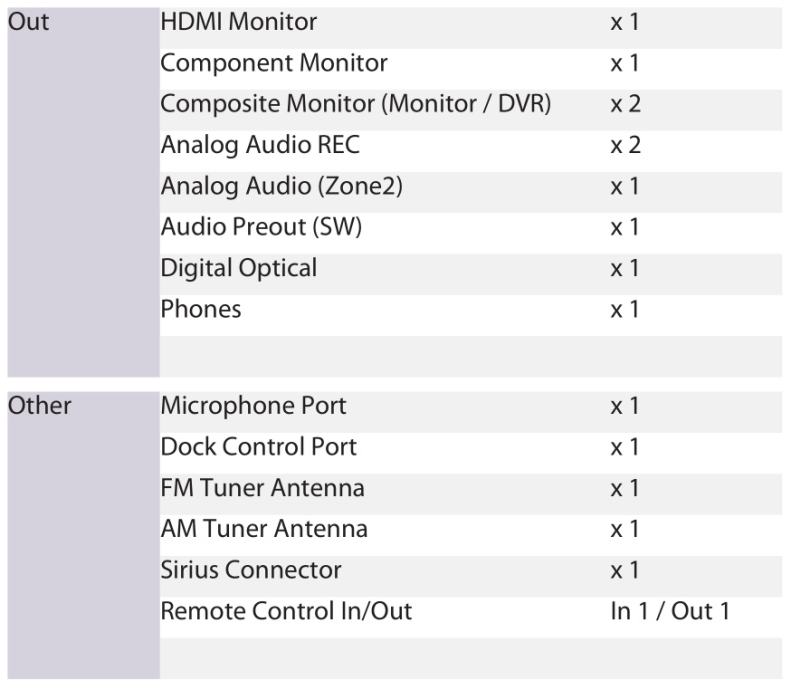This screenshot has height=690, width=791.
Task: Click x 2 quantity beside Composite Monitor
Action: click(x=626, y=104)
